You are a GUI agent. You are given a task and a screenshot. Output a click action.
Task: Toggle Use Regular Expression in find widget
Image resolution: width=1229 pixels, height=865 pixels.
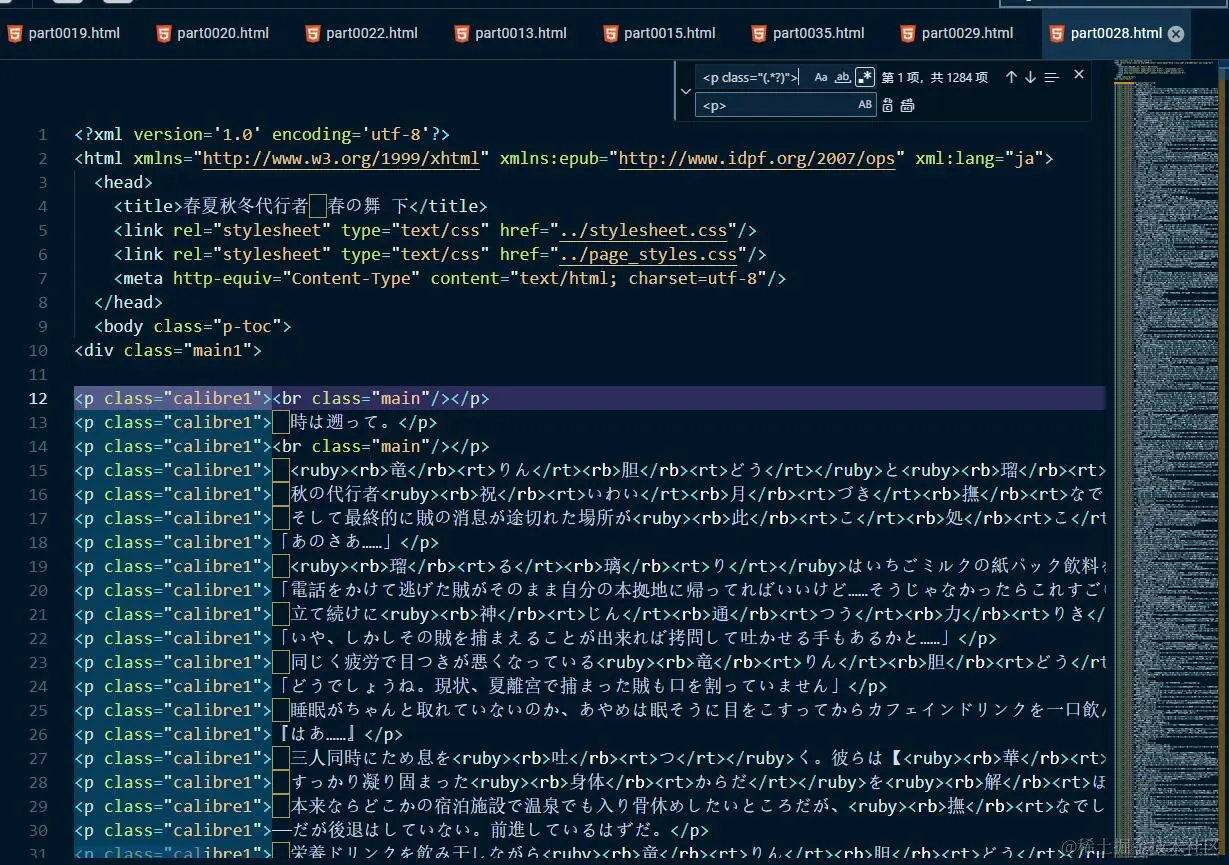tap(865, 77)
